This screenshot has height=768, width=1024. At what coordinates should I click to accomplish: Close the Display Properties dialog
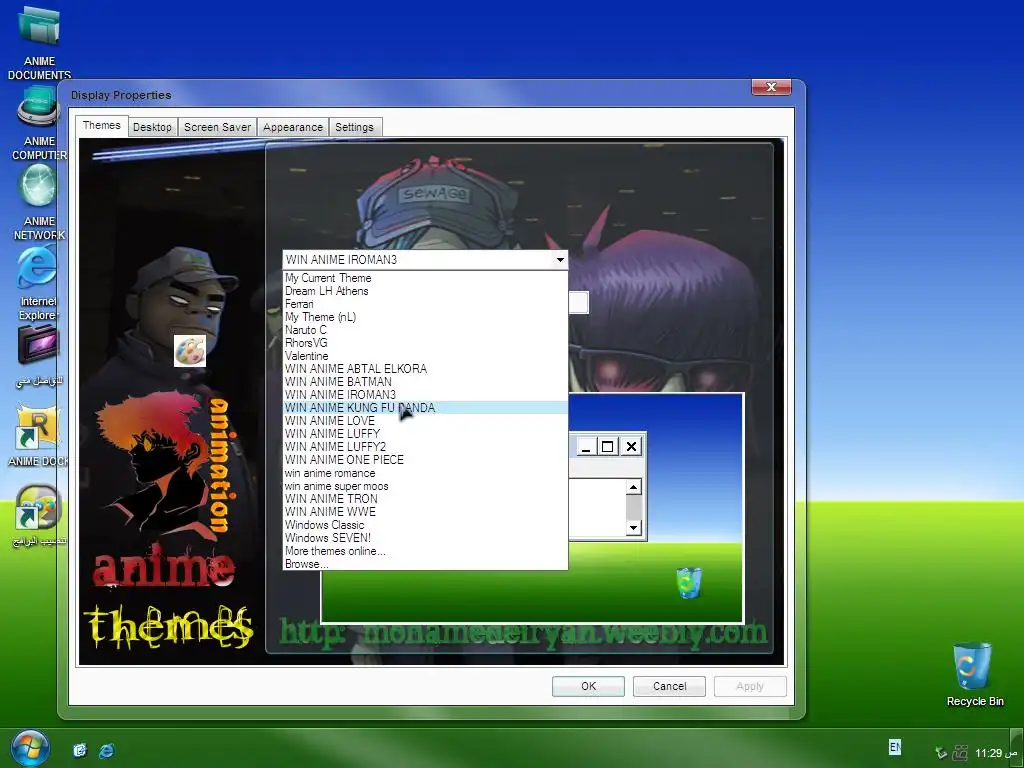click(771, 87)
